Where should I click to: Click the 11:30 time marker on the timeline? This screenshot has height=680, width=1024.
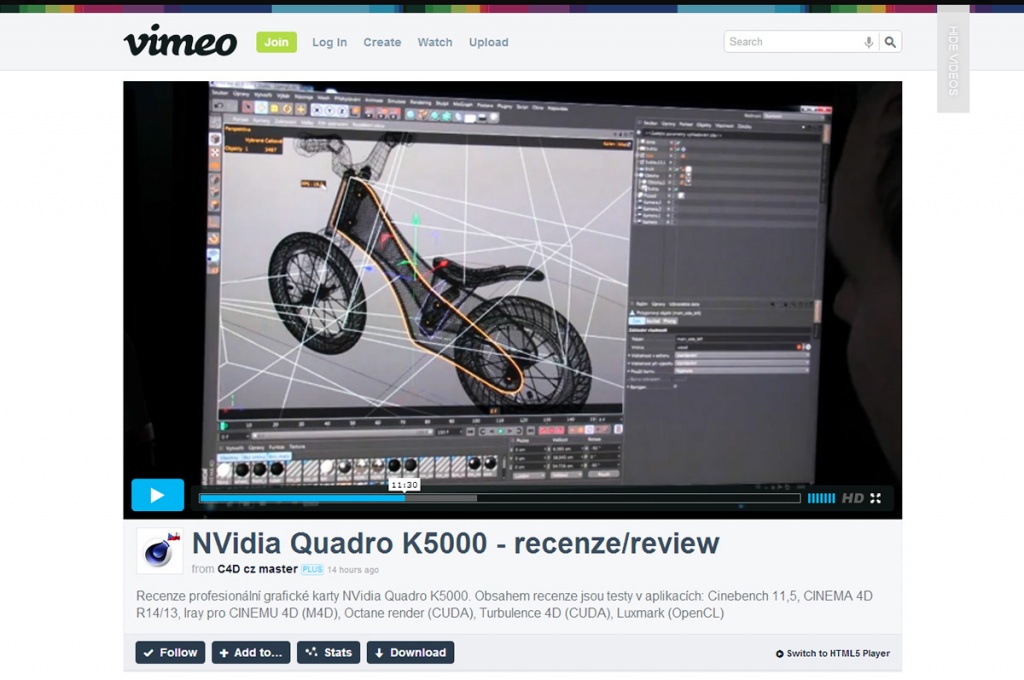[404, 485]
